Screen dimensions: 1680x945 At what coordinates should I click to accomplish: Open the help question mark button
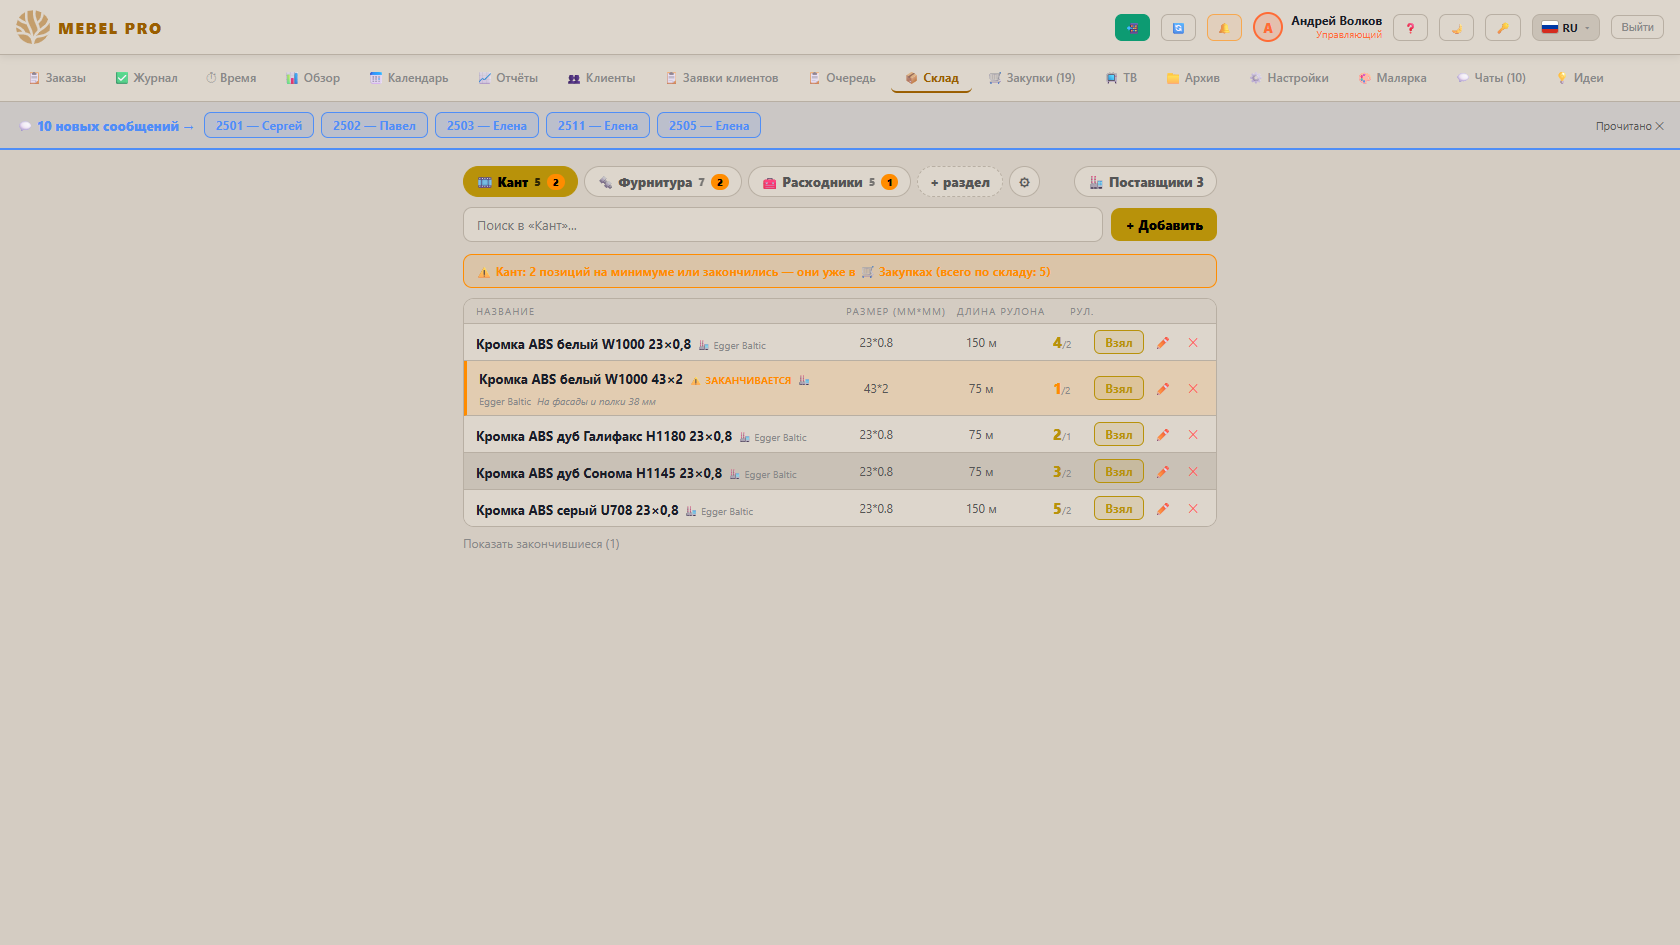click(x=1410, y=28)
